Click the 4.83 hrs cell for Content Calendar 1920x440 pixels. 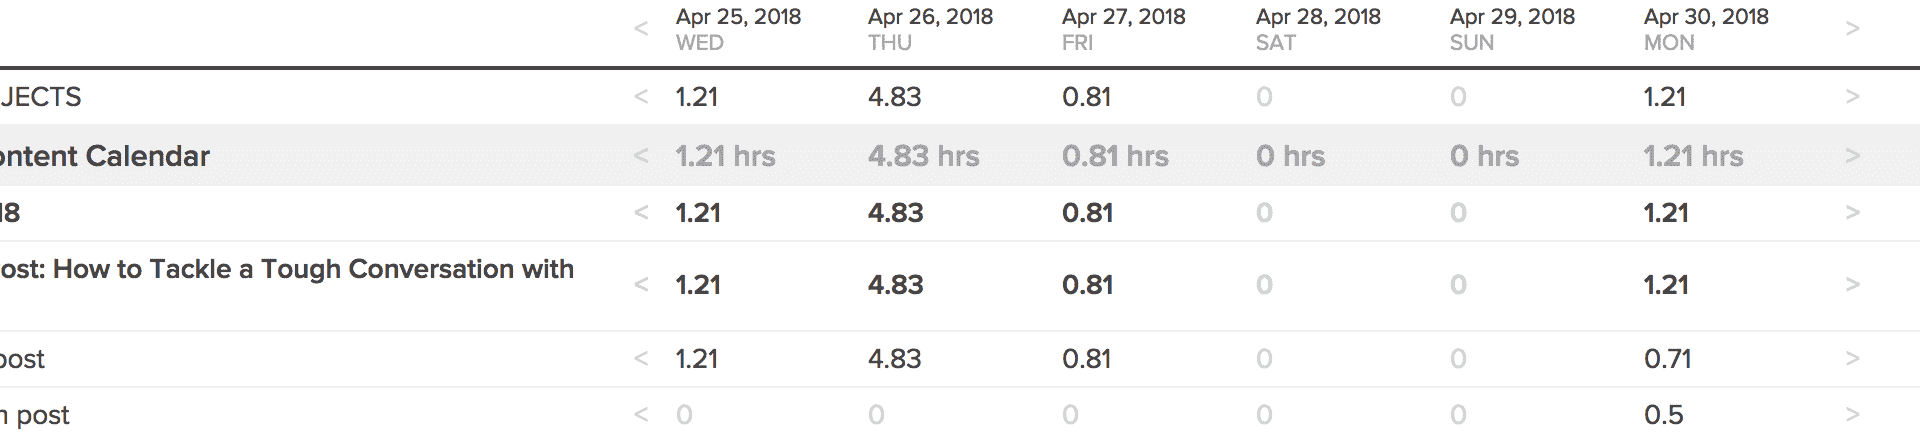(x=923, y=156)
